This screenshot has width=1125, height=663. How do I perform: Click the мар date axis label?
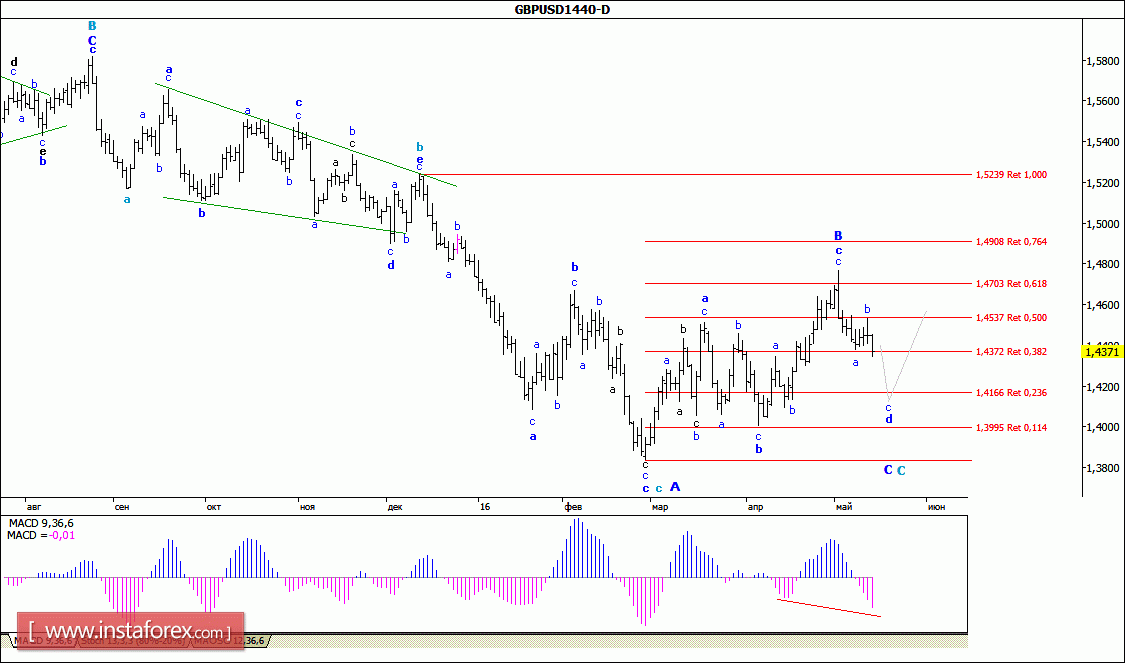pos(659,507)
